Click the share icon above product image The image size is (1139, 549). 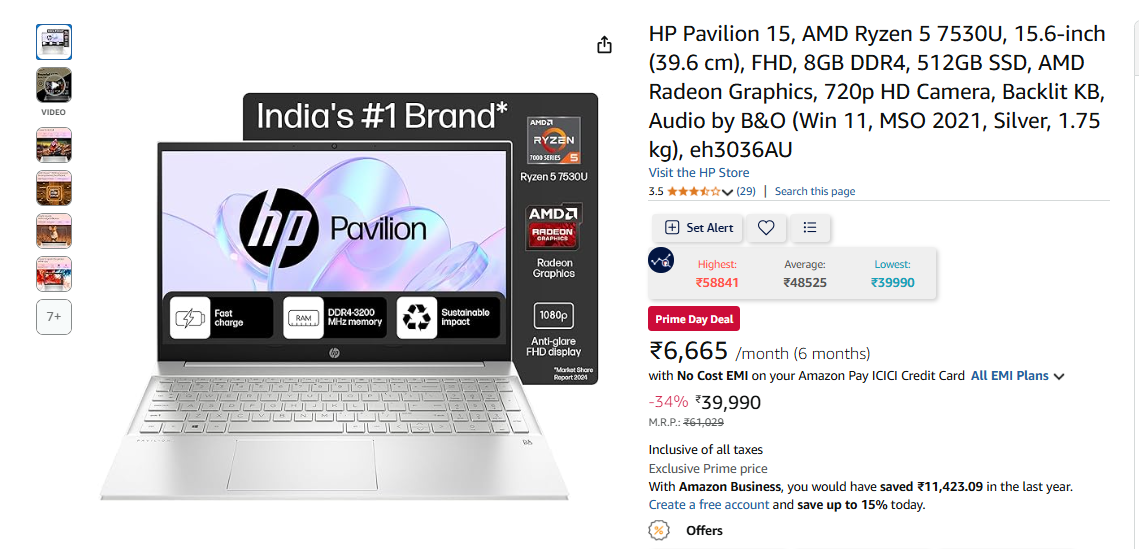point(604,45)
